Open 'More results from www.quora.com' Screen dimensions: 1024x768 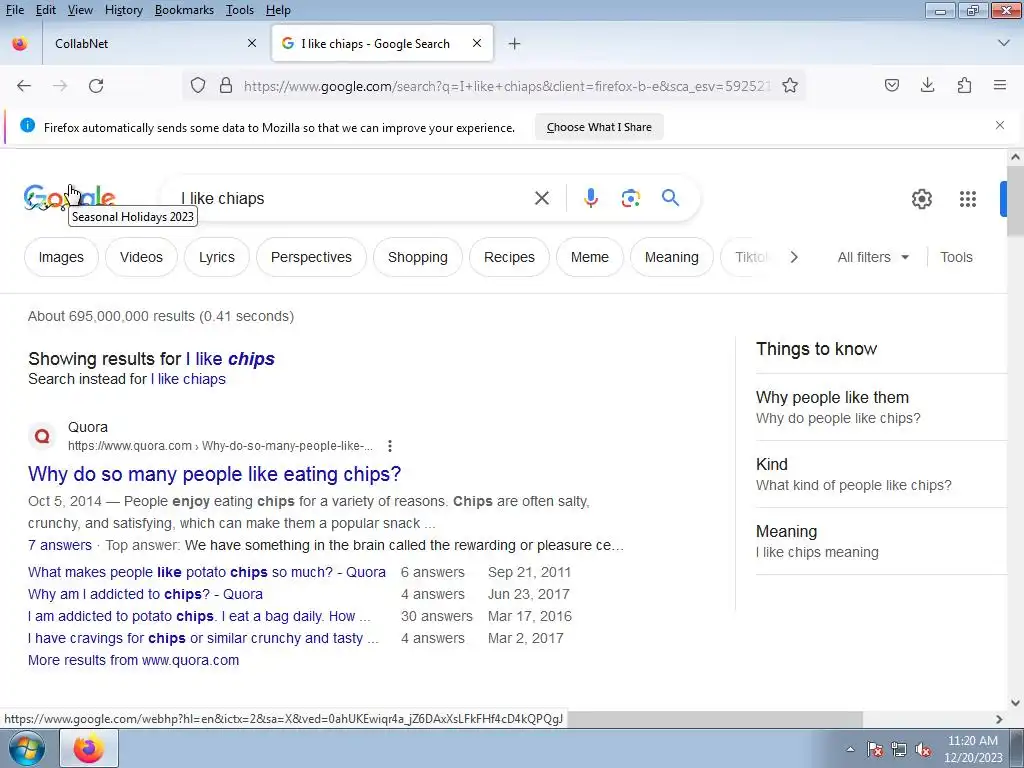pos(133,660)
